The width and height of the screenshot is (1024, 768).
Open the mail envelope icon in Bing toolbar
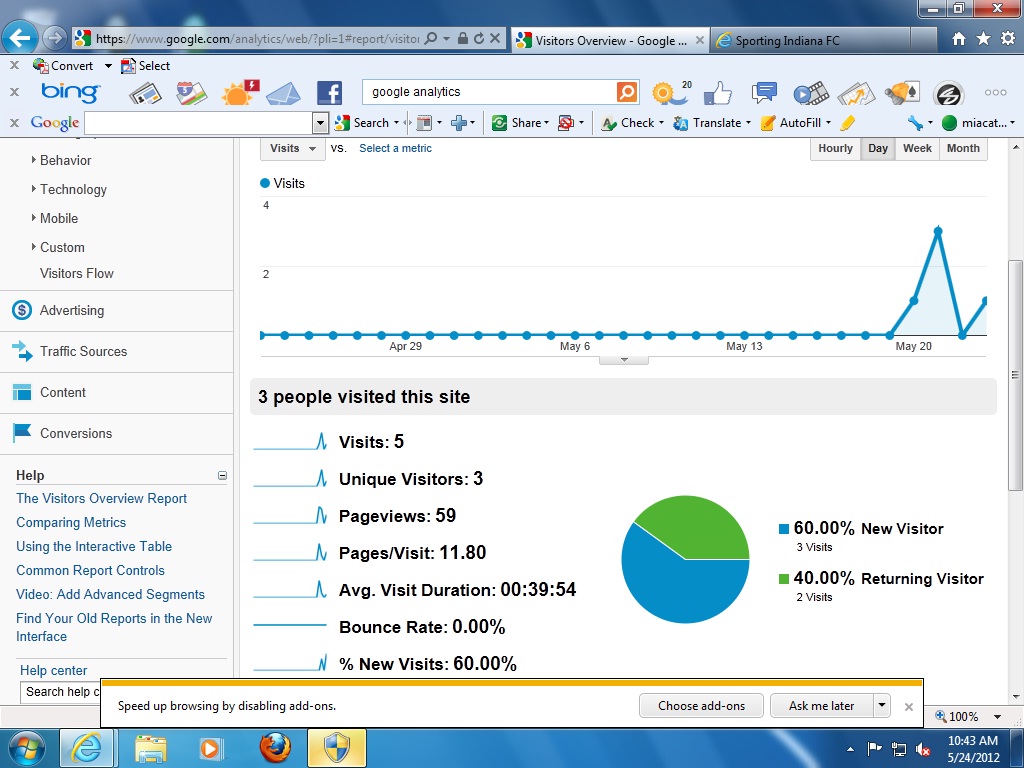click(283, 93)
